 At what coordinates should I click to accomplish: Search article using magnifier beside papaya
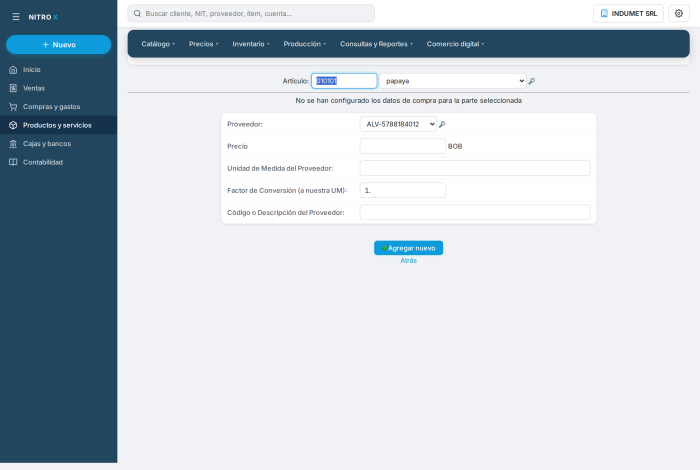532,81
